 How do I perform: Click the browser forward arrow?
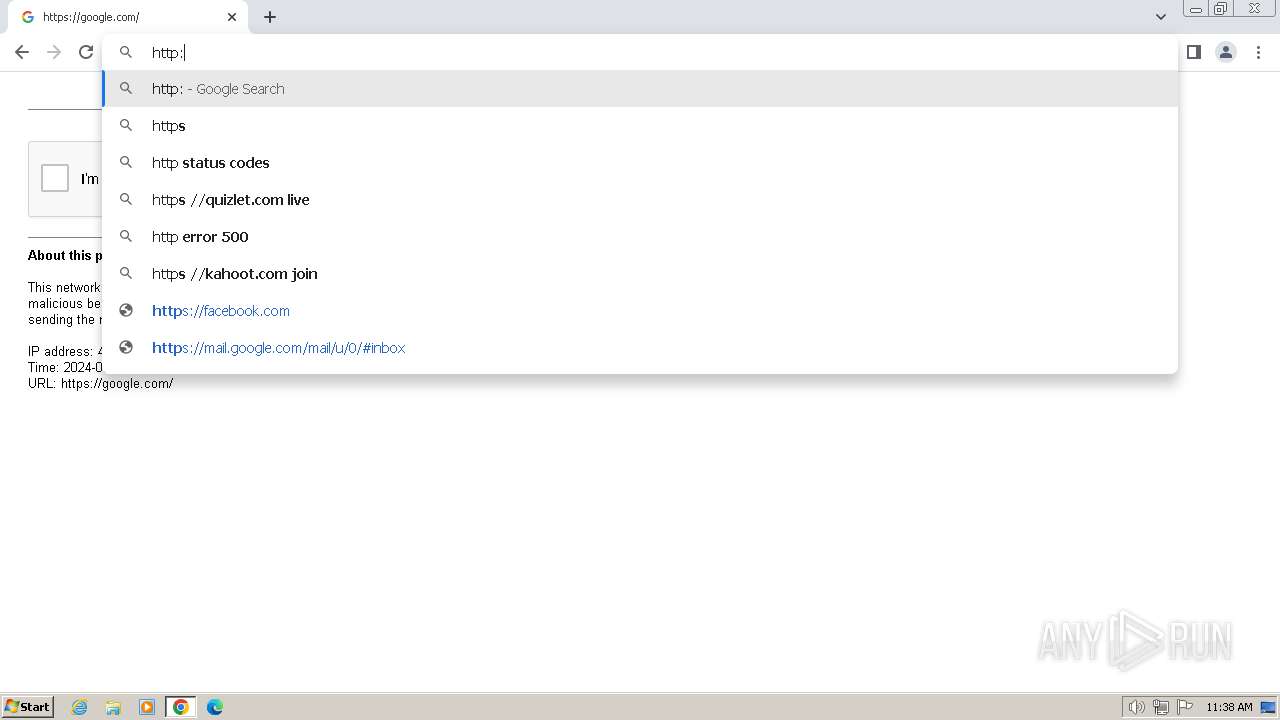[x=54, y=52]
